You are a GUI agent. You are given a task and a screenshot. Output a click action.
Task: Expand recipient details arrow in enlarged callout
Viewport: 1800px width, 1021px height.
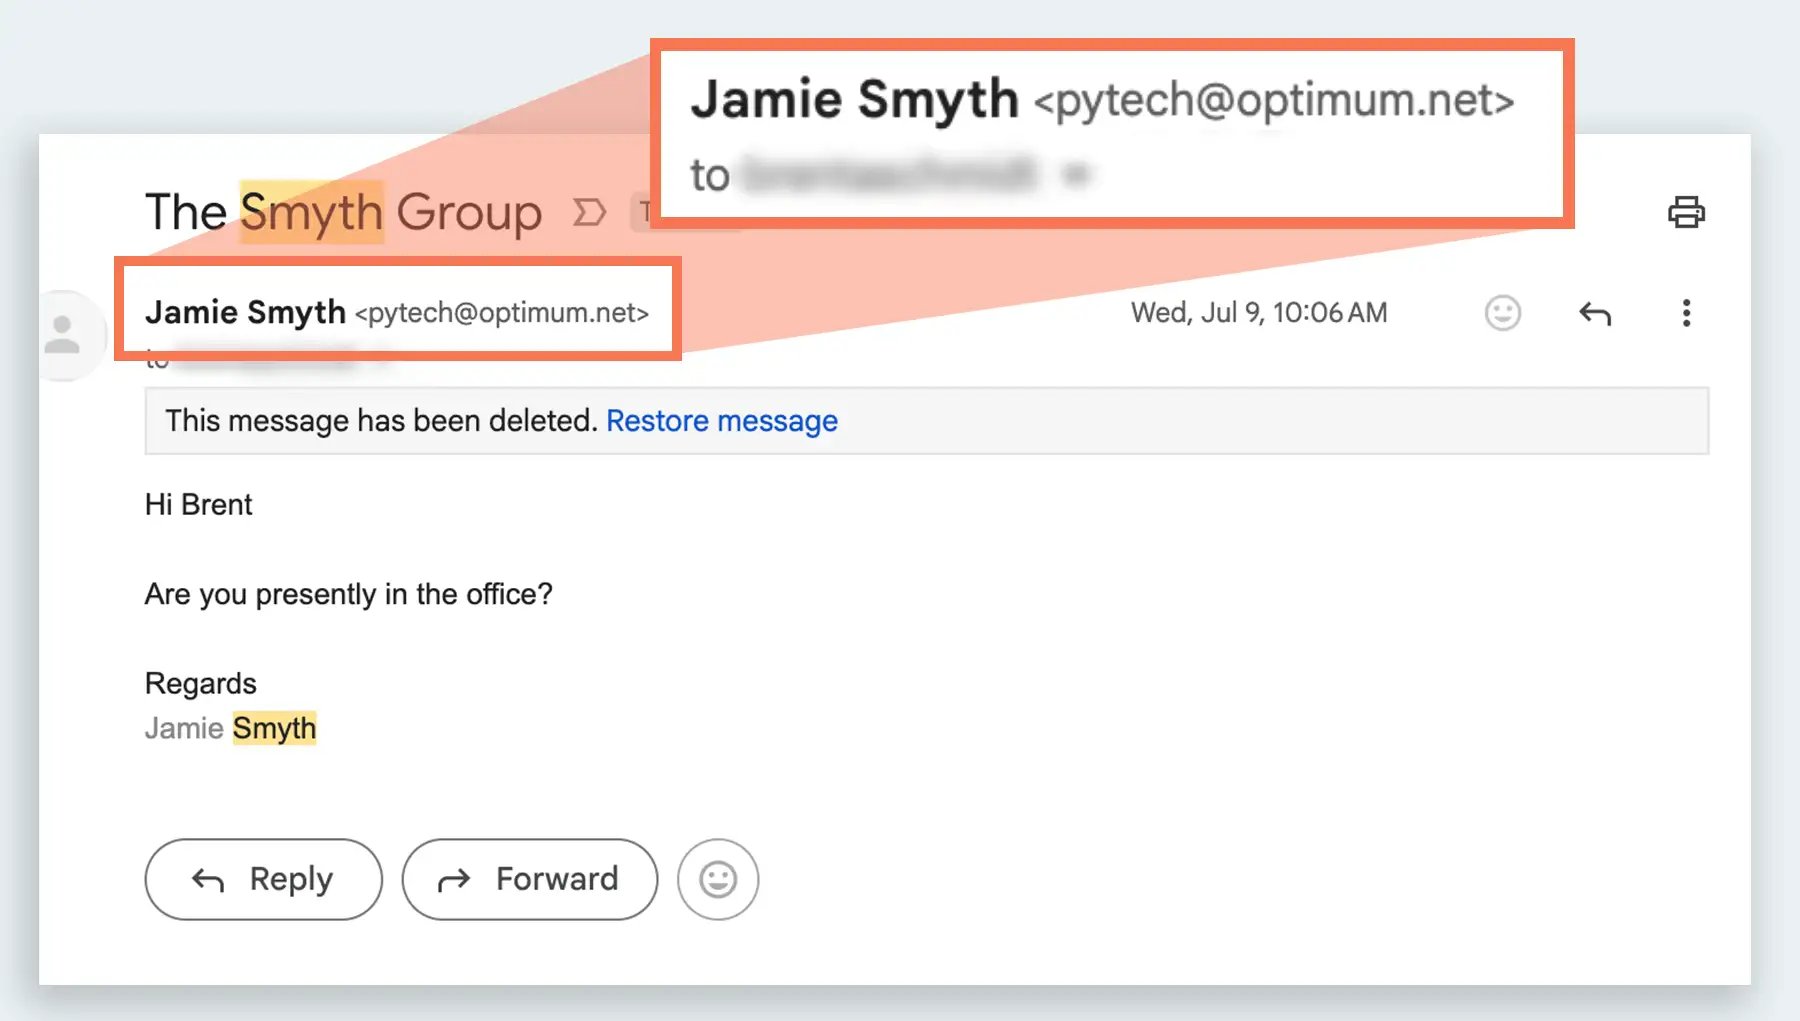1076,175
